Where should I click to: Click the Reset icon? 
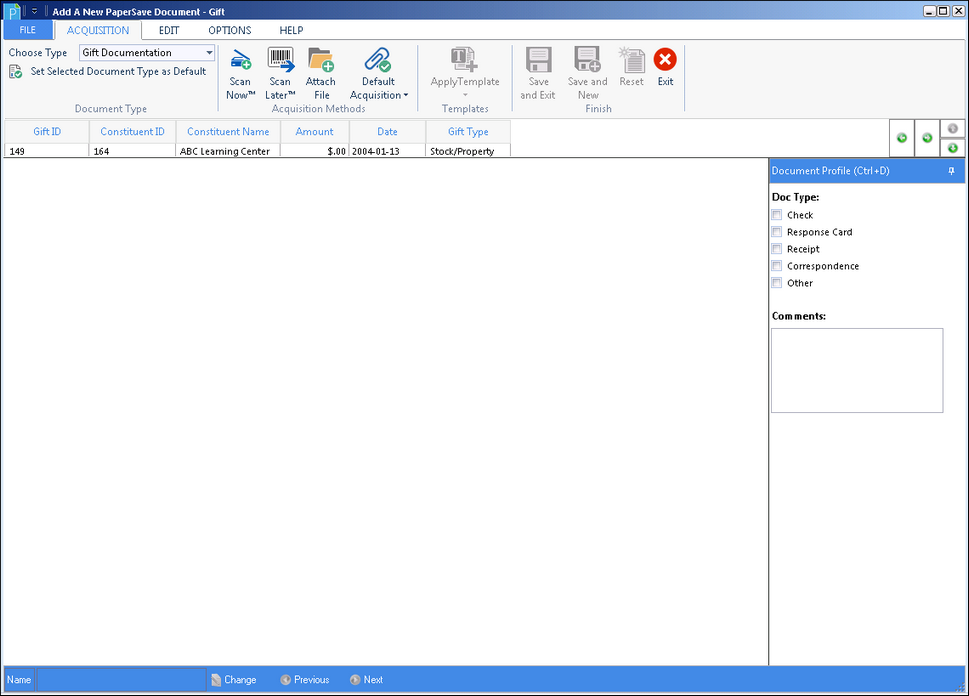click(632, 59)
